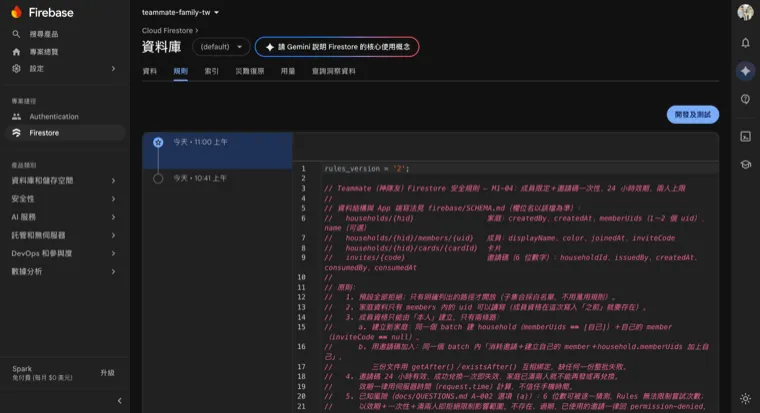
Task: Click the Spark plan label
Action: (x=22, y=368)
